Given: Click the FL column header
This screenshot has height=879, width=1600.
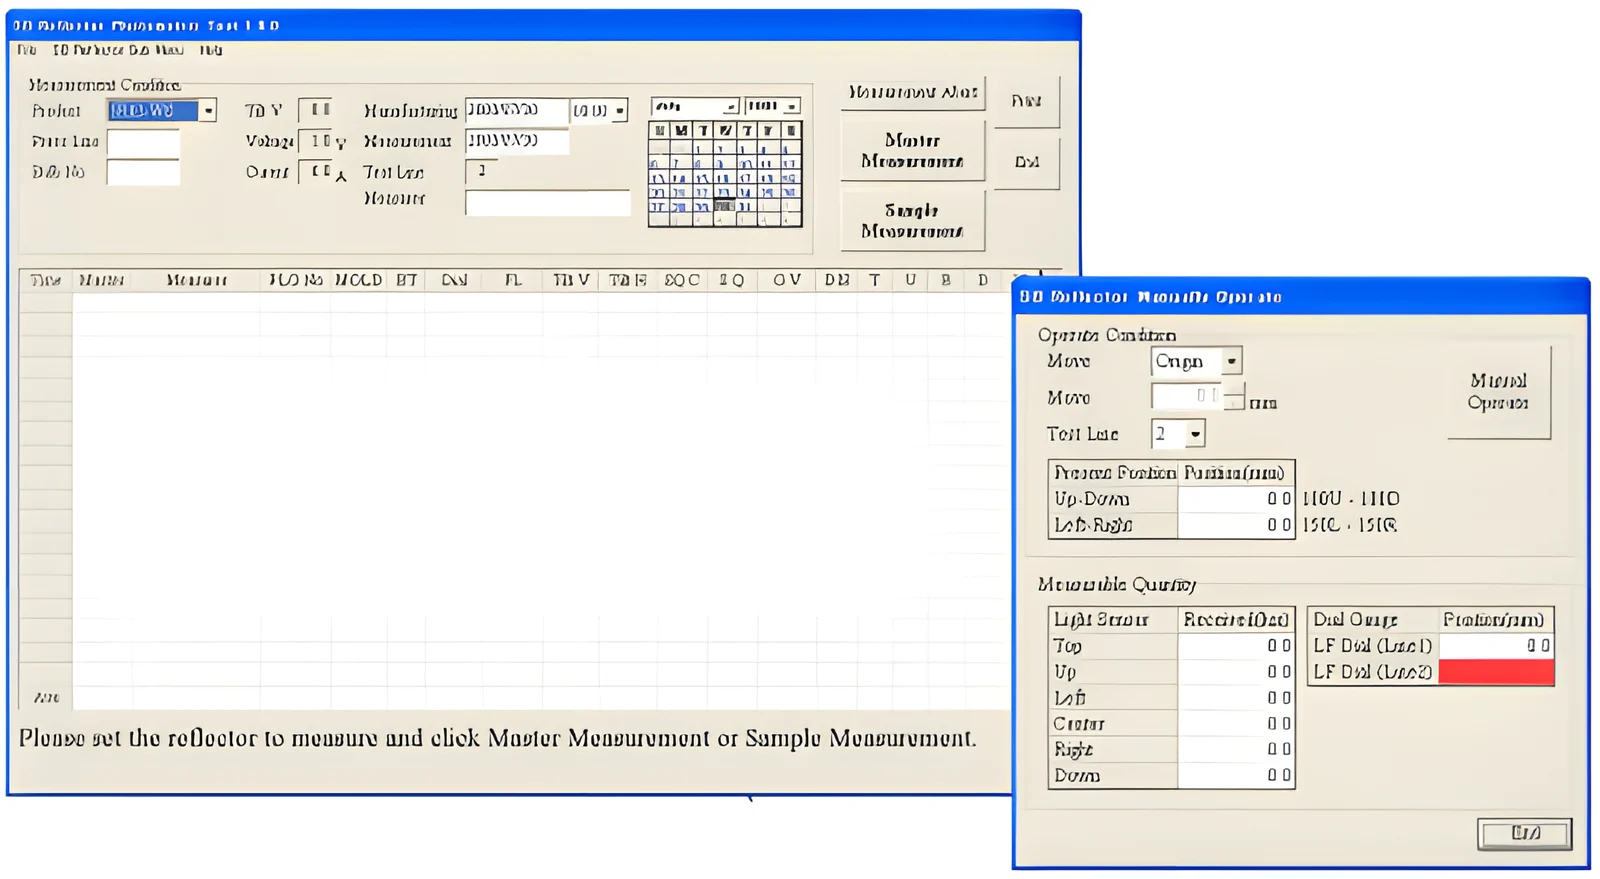Looking at the screenshot, I should coord(513,281).
